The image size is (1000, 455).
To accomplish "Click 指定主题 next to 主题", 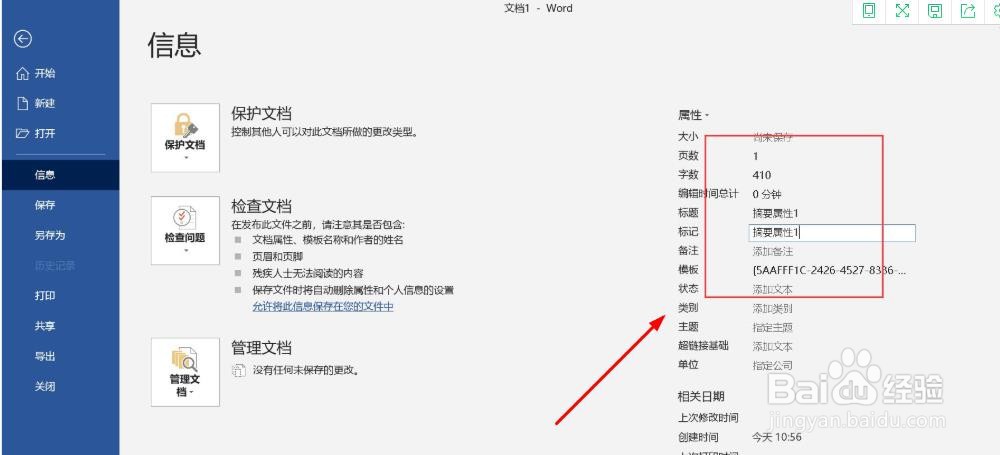I will 773,327.
